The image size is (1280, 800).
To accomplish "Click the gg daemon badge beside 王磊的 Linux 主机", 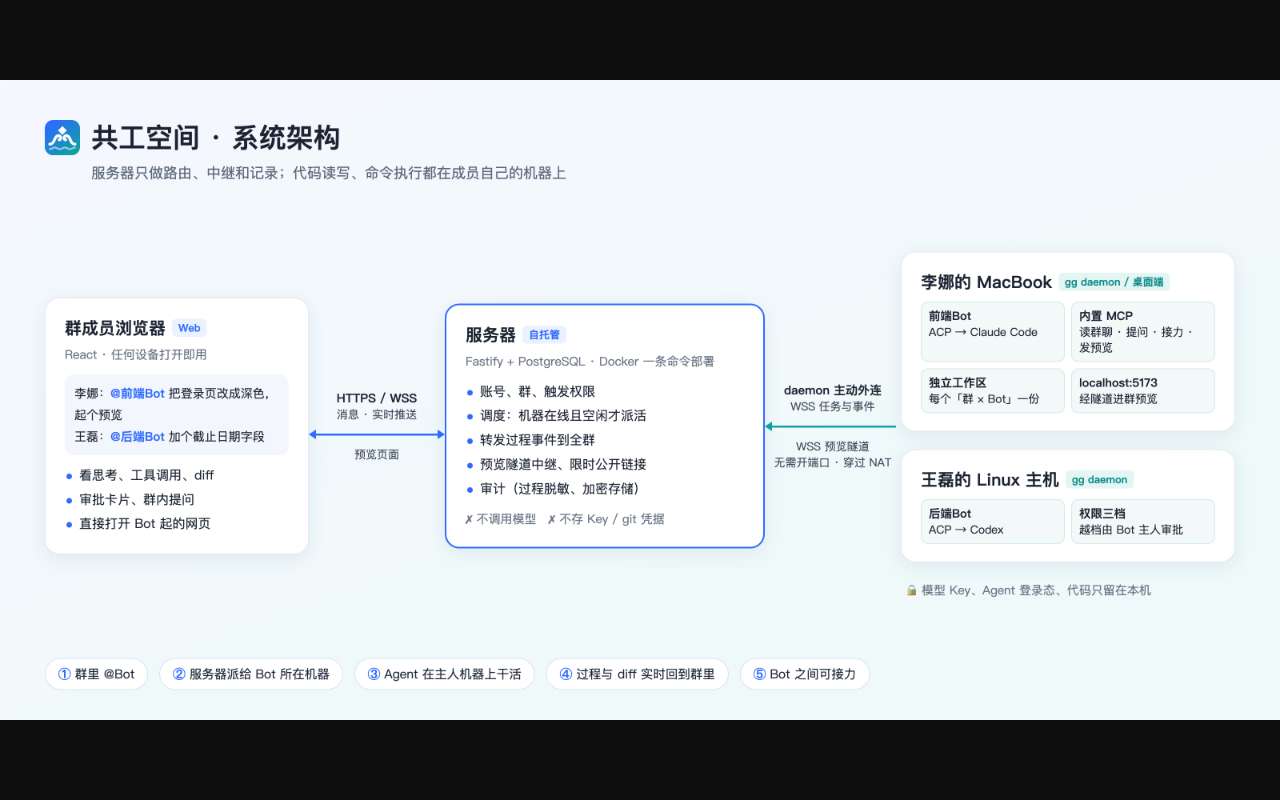I will tap(1099, 480).
